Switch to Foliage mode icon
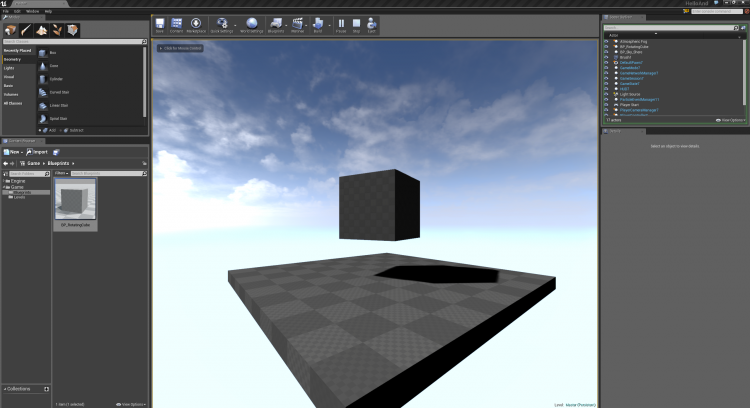750x408 pixels. tap(57, 30)
